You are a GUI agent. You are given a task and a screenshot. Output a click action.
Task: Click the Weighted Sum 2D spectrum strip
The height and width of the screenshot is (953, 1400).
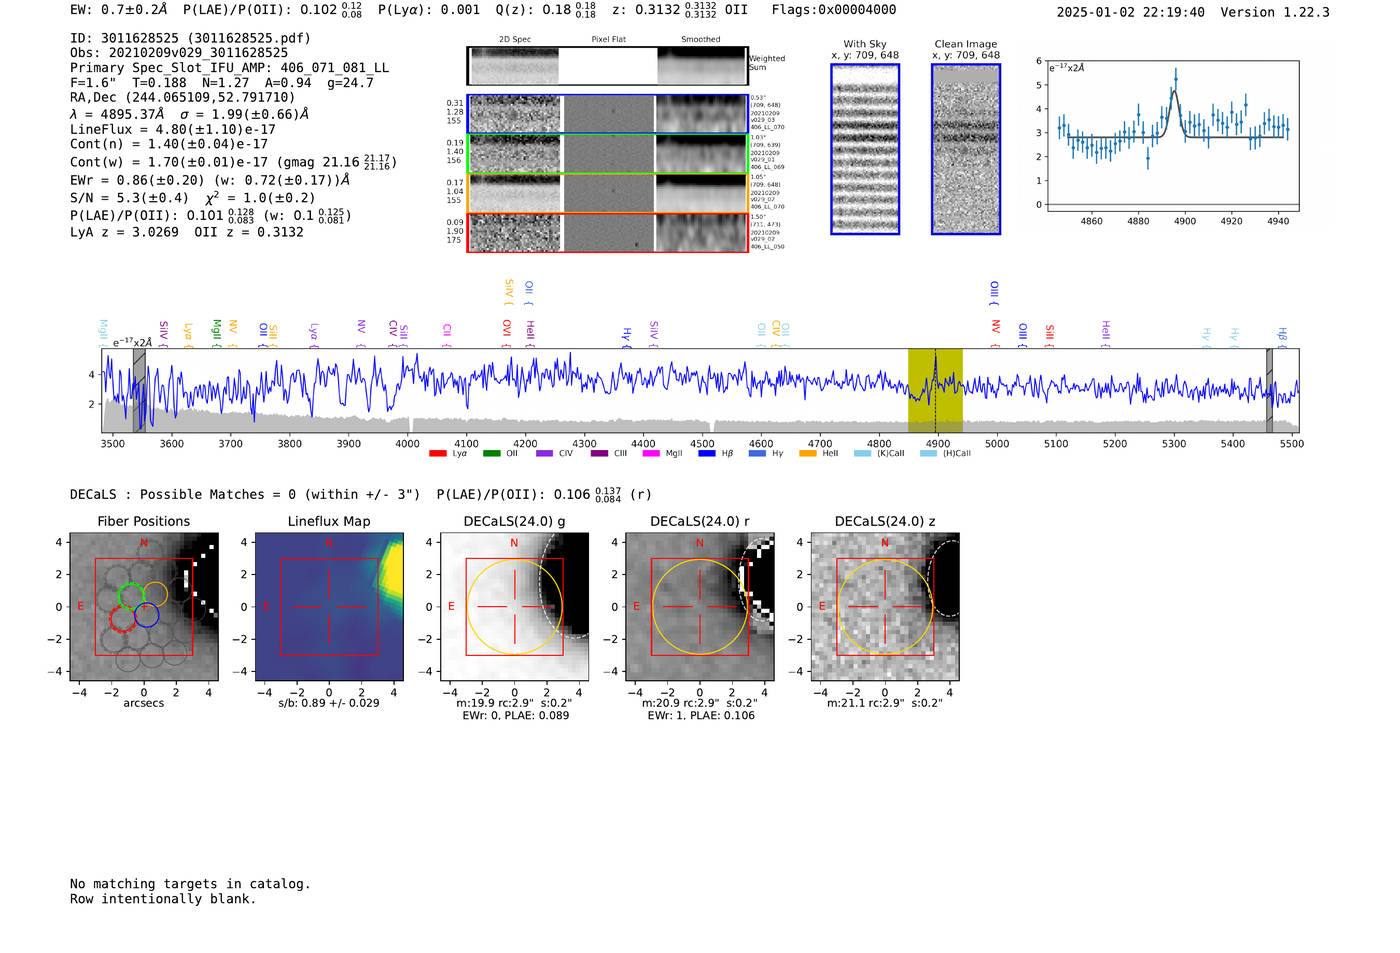coord(607,66)
